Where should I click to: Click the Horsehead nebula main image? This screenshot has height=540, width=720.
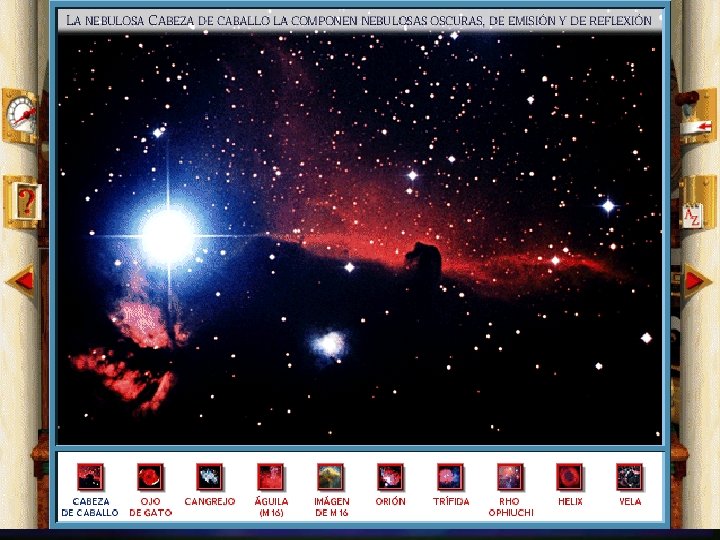360,239
